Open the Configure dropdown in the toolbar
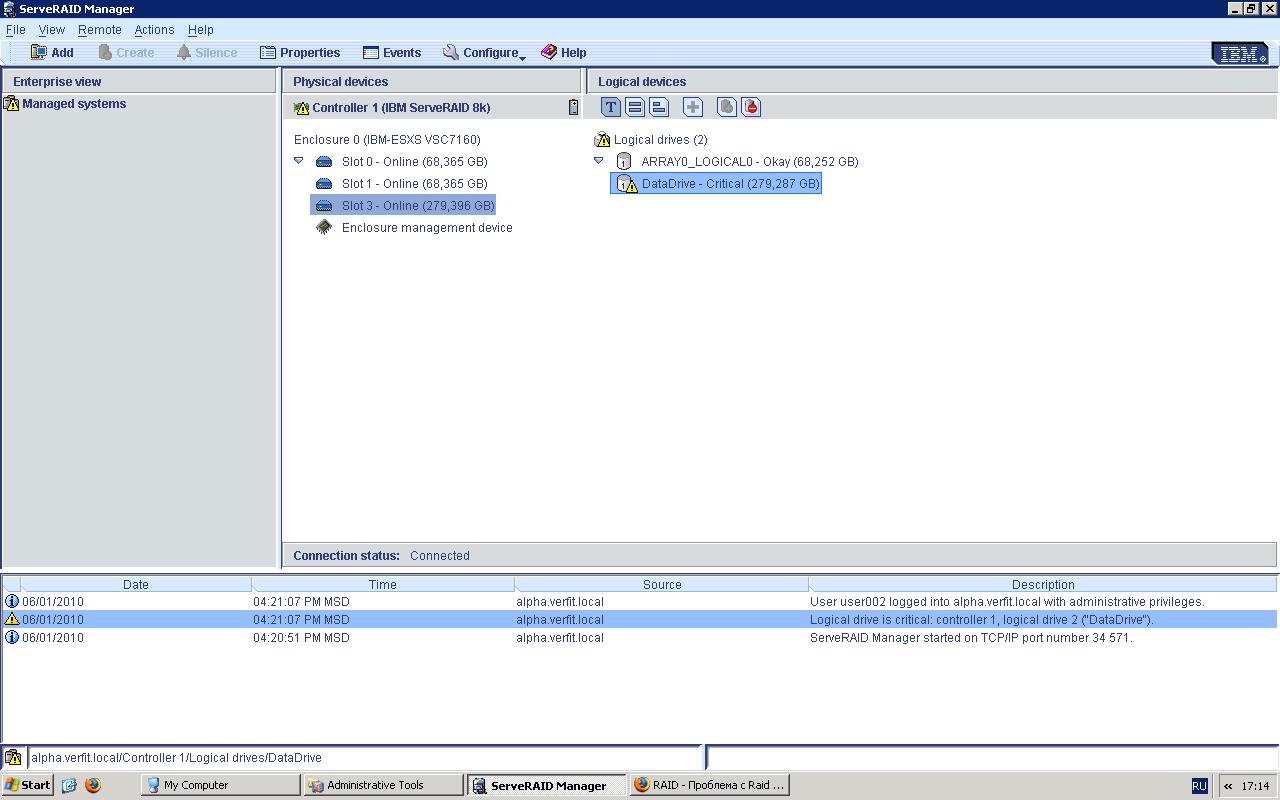Viewport: 1280px width, 800px height. pos(484,53)
